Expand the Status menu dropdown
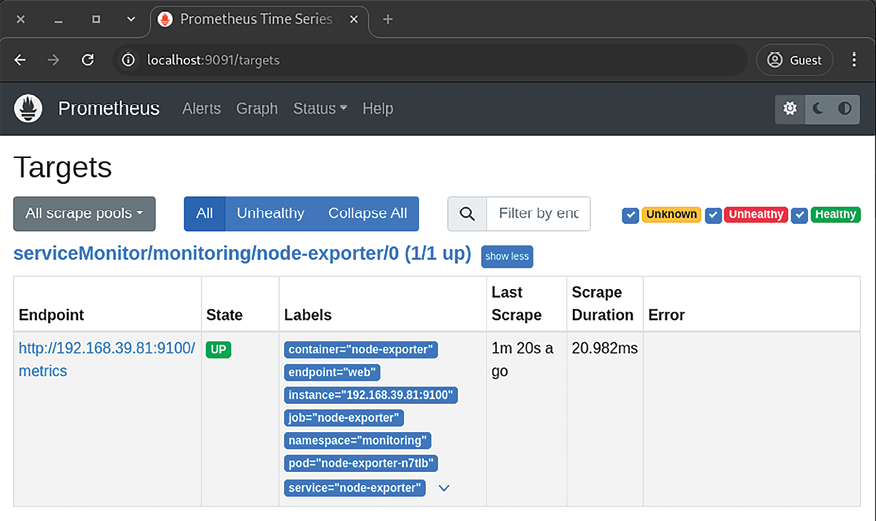Image resolution: width=876 pixels, height=521 pixels. 320,109
